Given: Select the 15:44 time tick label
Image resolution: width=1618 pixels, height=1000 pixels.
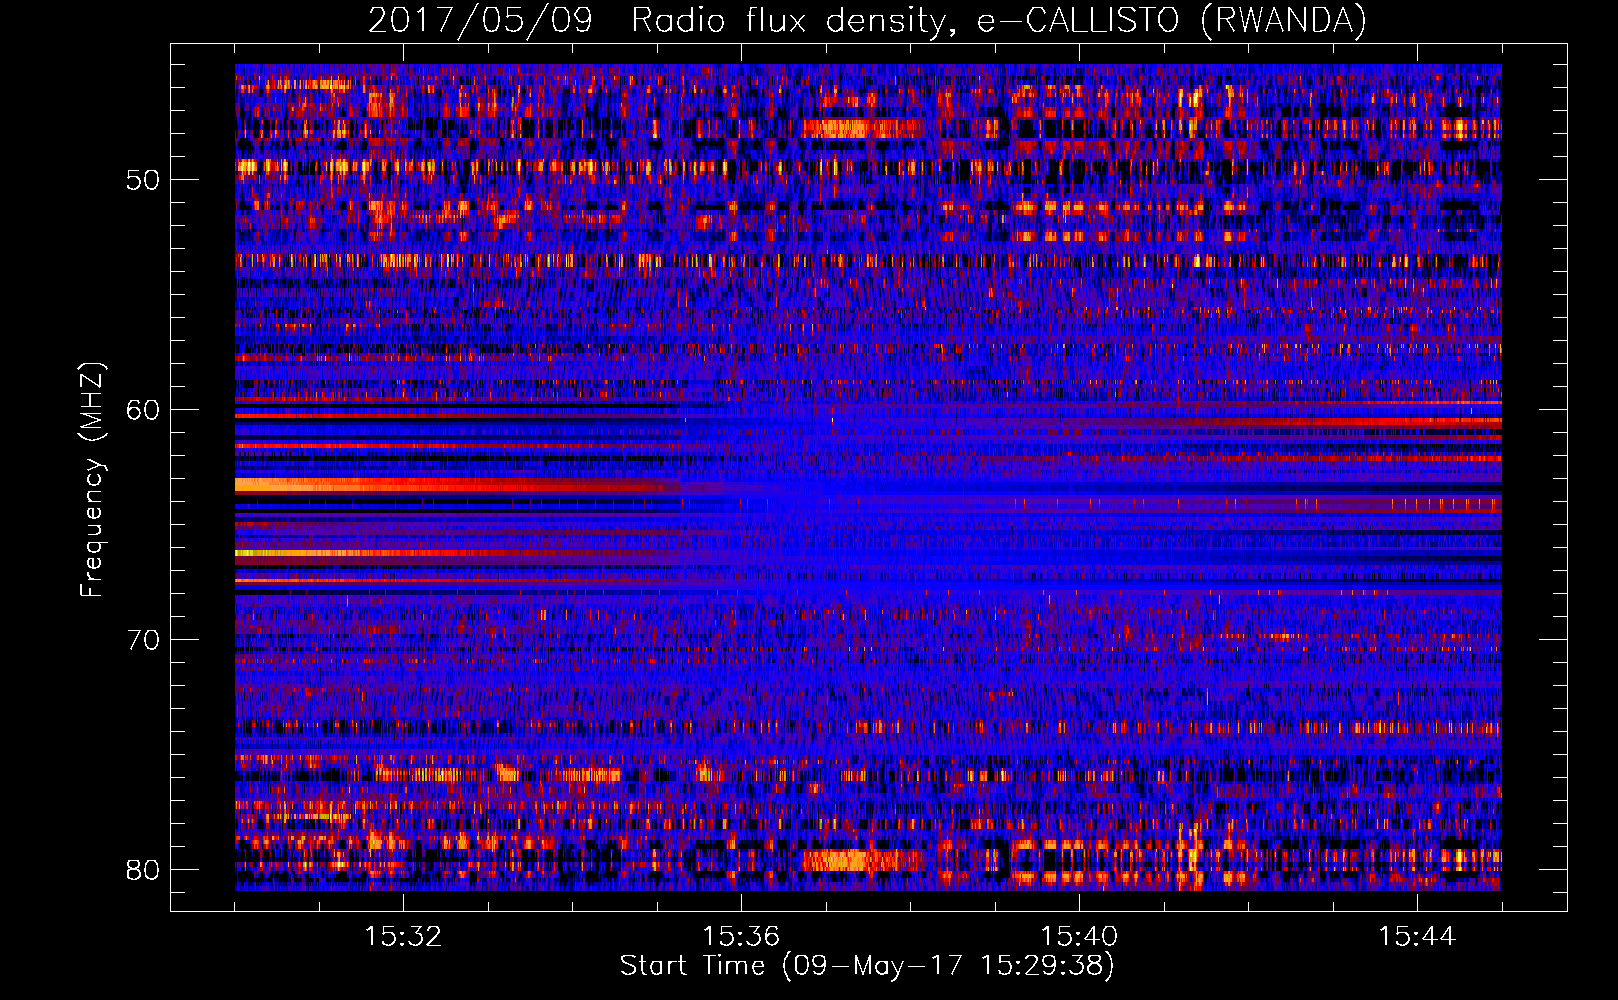Looking at the screenshot, I should pyautogui.click(x=1417, y=936).
